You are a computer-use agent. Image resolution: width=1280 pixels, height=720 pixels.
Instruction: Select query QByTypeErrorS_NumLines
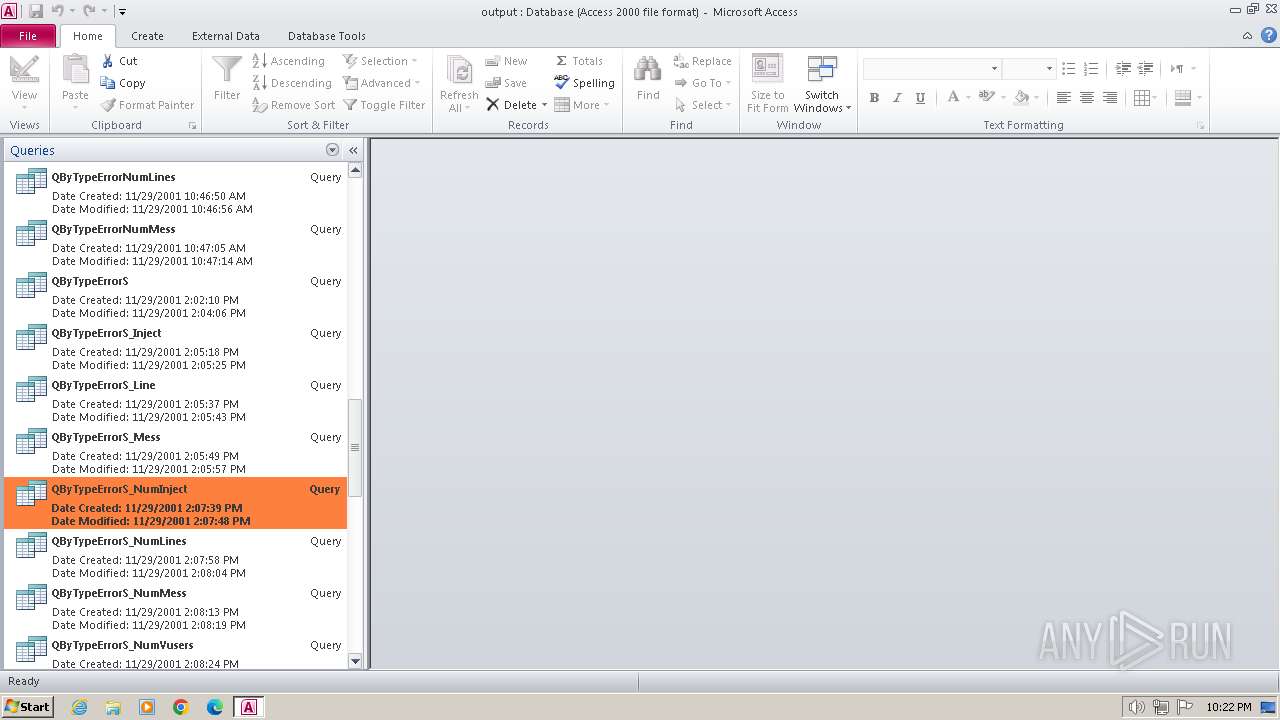(x=175, y=554)
